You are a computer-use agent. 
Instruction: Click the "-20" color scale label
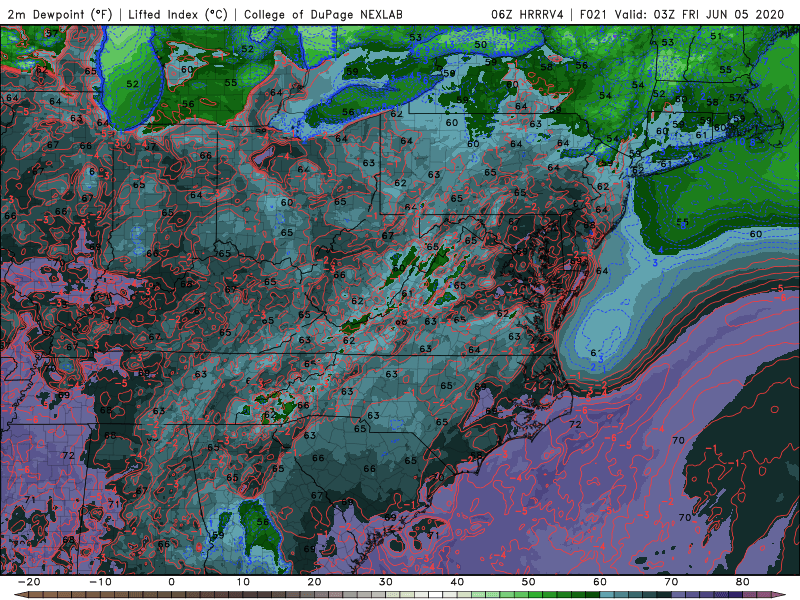pos(29,582)
